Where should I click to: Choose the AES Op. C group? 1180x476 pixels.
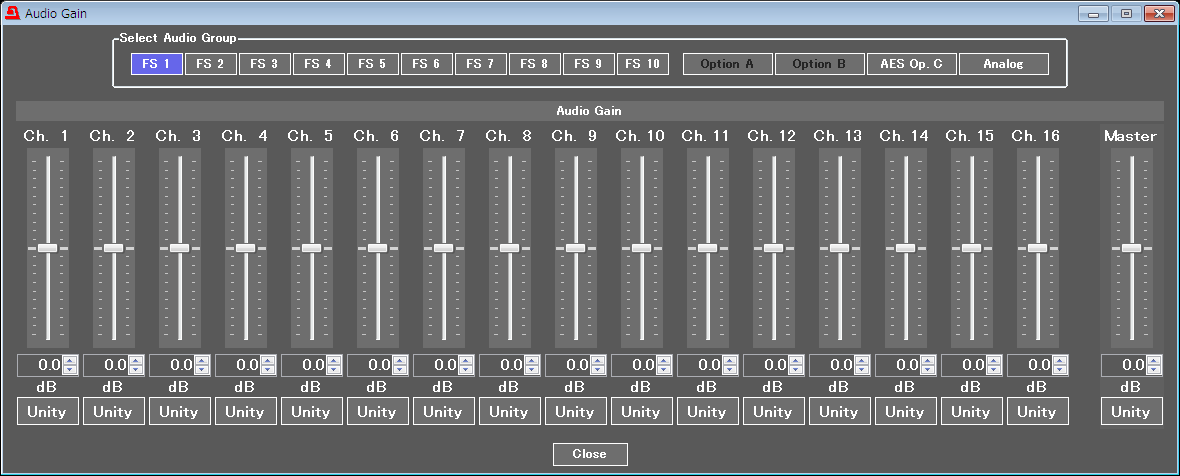coord(911,64)
